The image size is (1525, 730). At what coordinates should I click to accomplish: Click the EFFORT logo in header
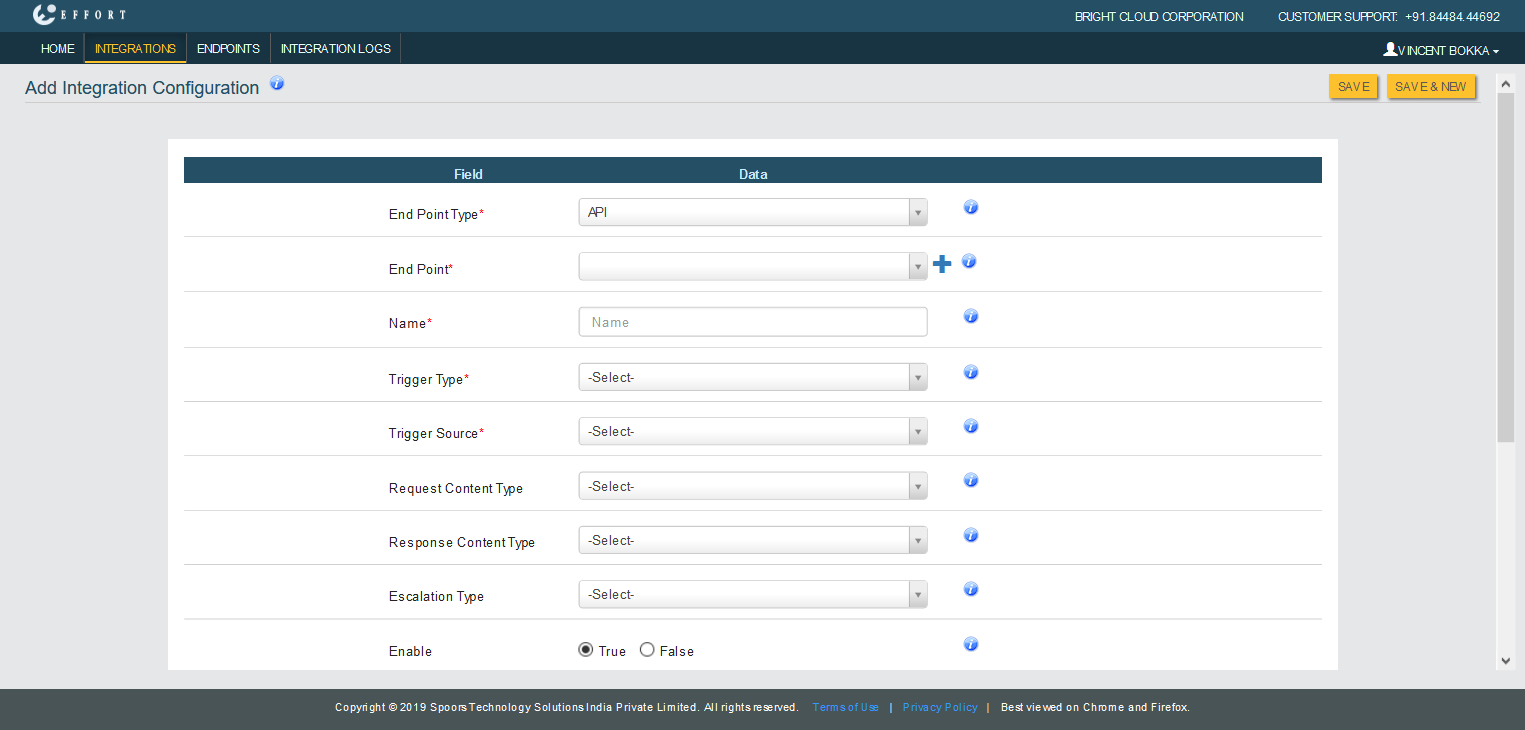tap(79, 15)
